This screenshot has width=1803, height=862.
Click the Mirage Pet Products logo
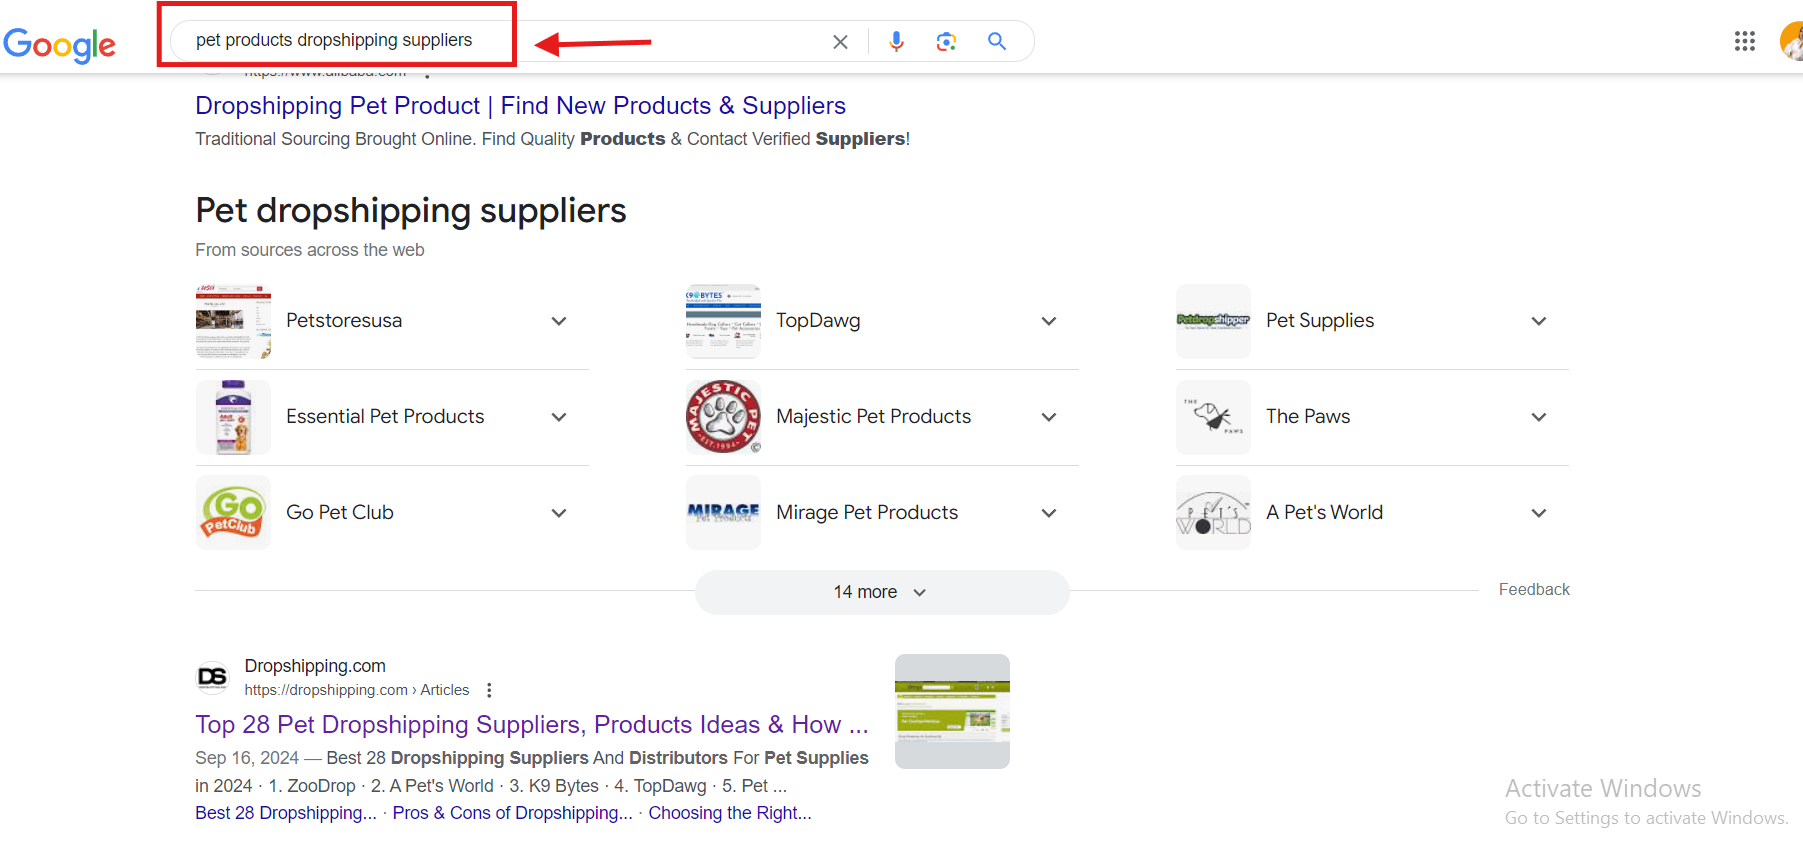click(x=723, y=513)
